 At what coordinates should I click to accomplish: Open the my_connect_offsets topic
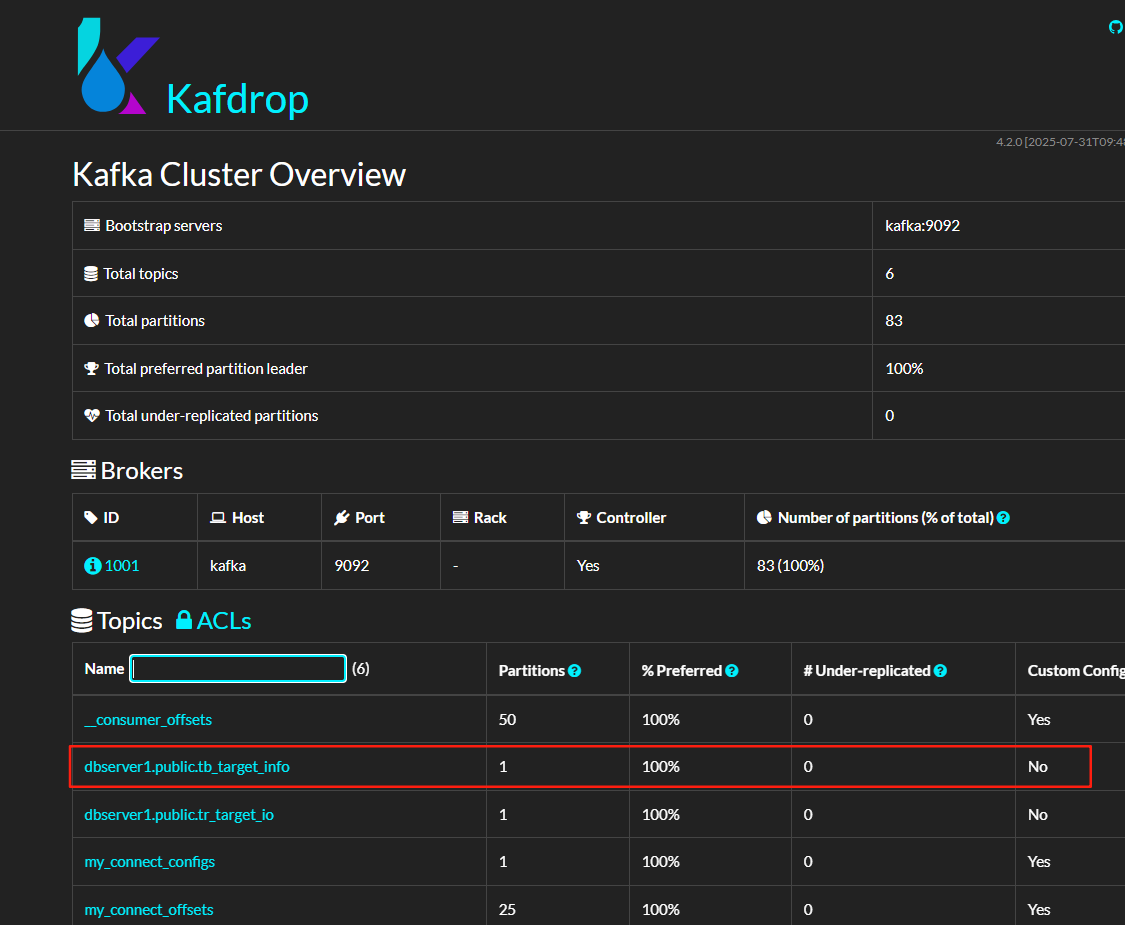[x=149, y=910]
